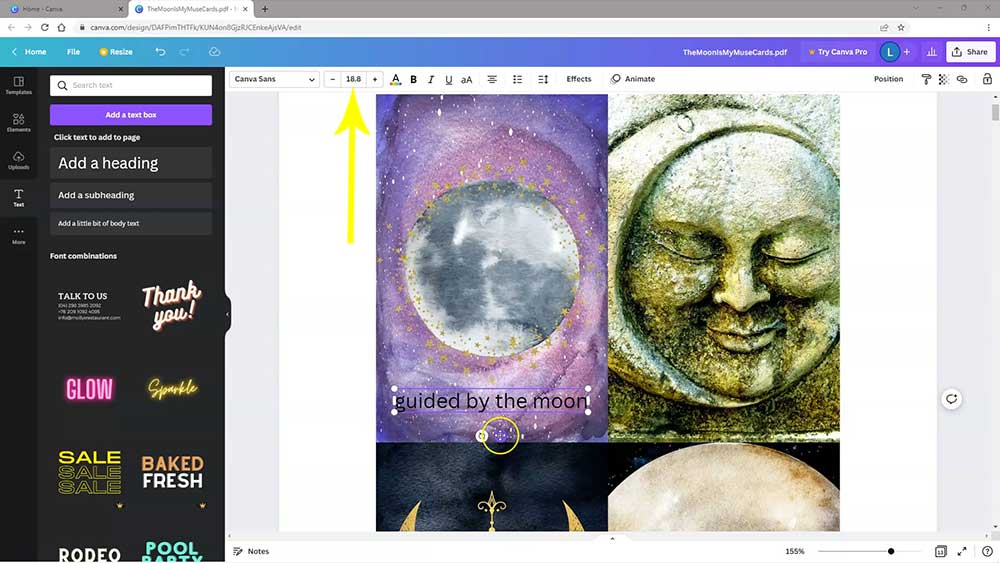This screenshot has height=563, width=1000.
Task: Select the Thank you font combination
Action: coord(172,305)
